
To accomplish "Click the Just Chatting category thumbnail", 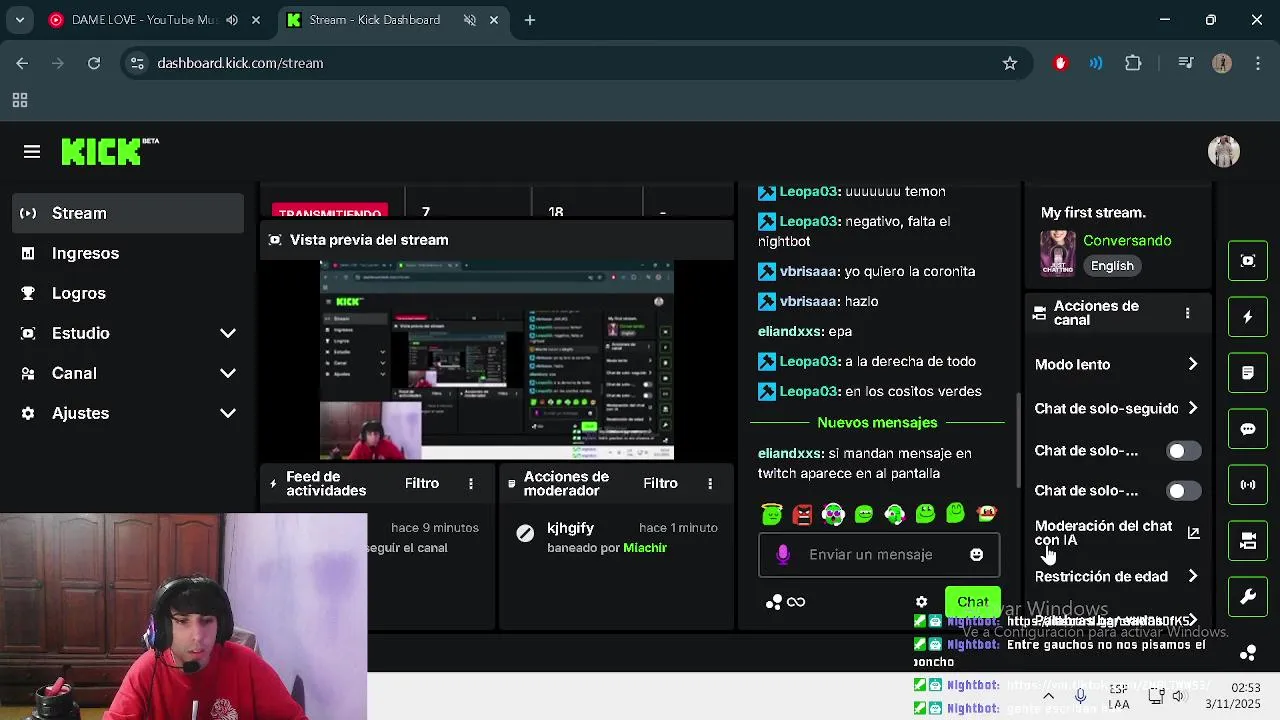I will click(x=1058, y=253).
